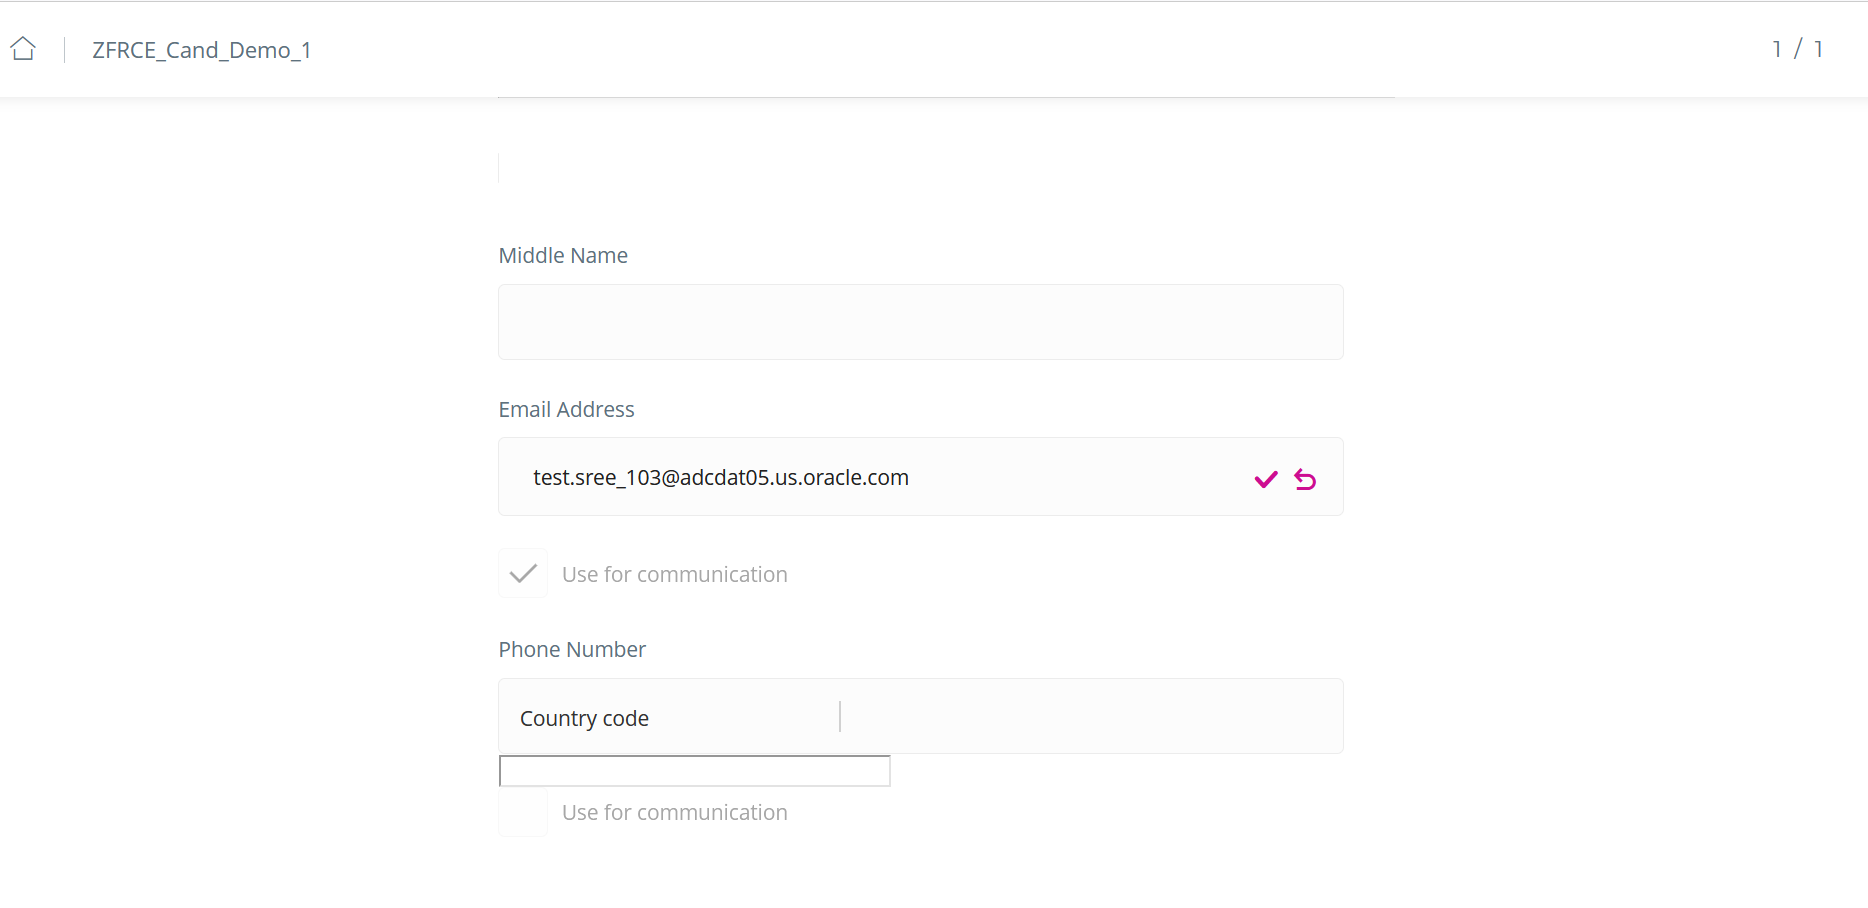Viewport: 1868px width, 908px height.
Task: Enable phone Use for communication checkbox
Action: tap(523, 812)
